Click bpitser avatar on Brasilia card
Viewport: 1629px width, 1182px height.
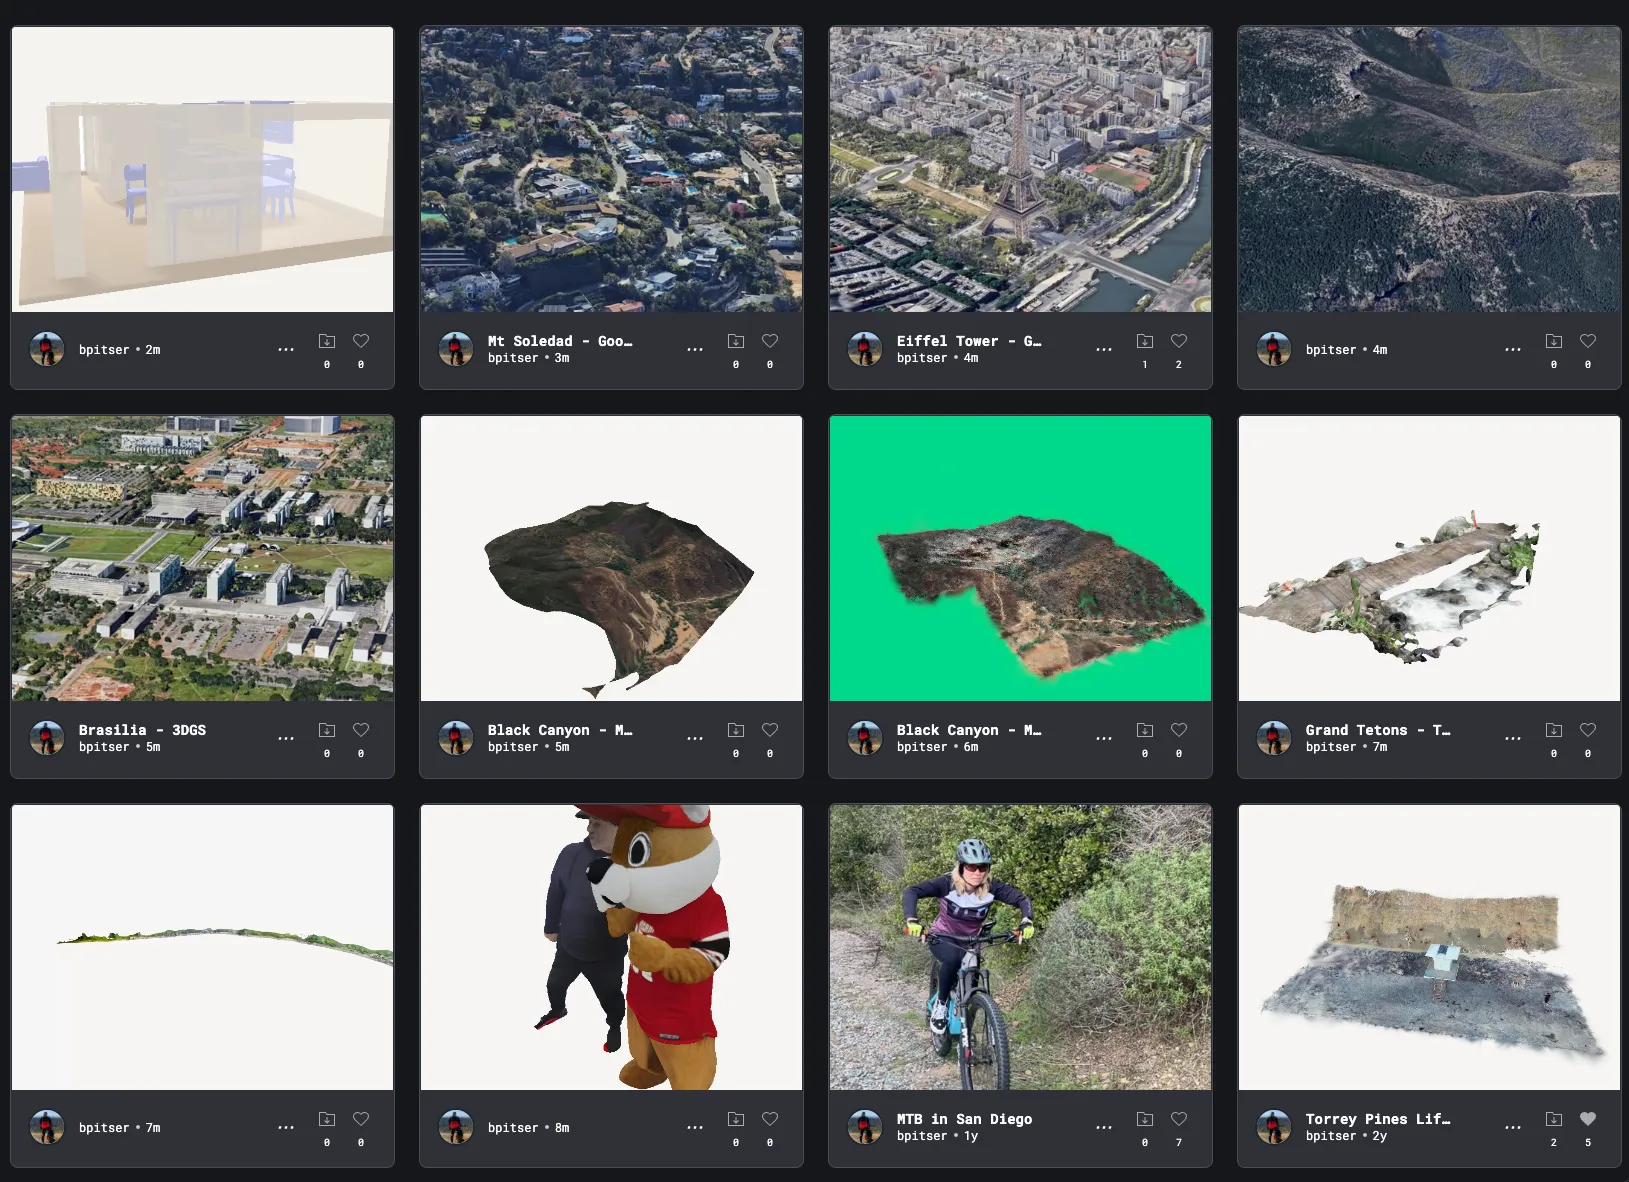pos(47,738)
